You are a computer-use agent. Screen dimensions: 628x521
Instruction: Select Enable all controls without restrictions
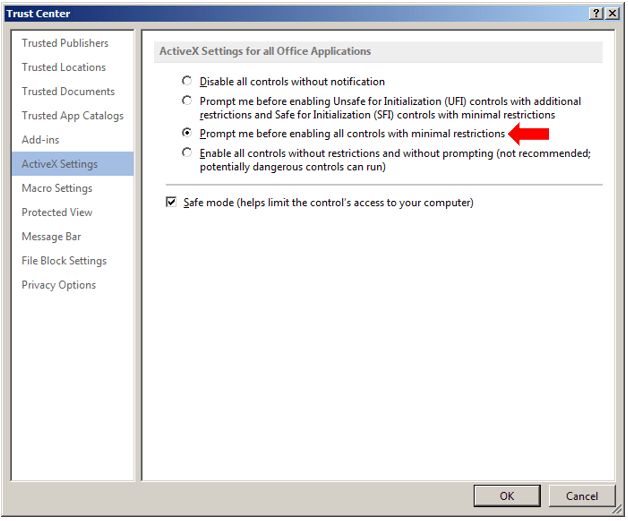click(x=187, y=153)
